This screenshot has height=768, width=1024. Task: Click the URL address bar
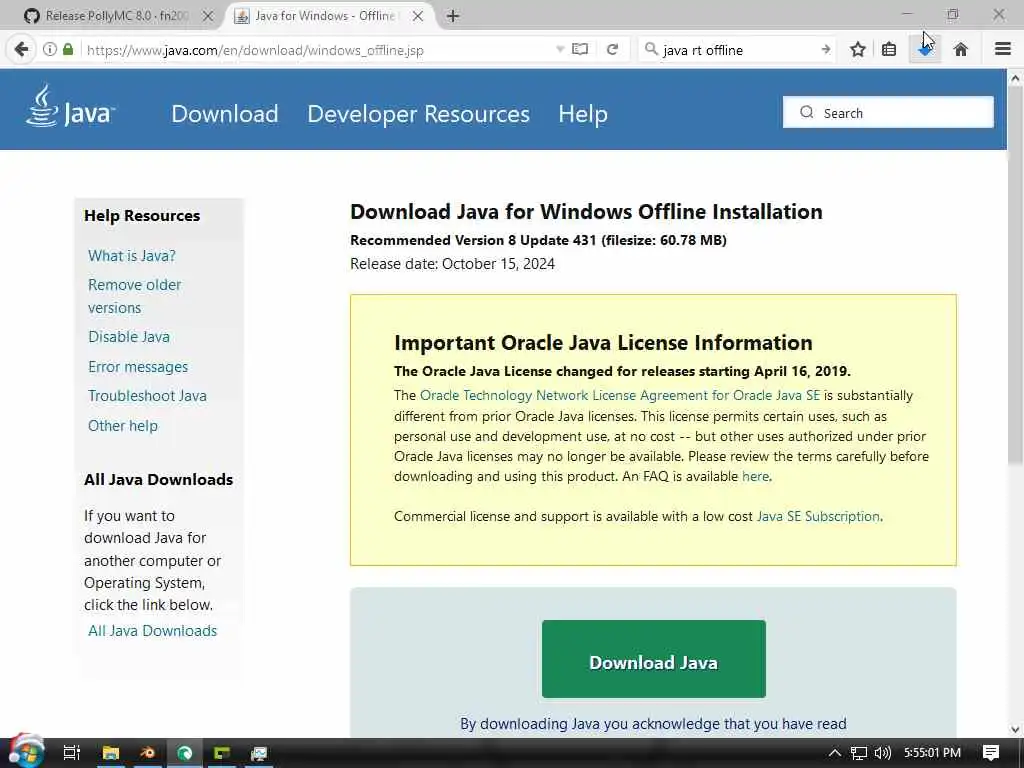click(320, 50)
